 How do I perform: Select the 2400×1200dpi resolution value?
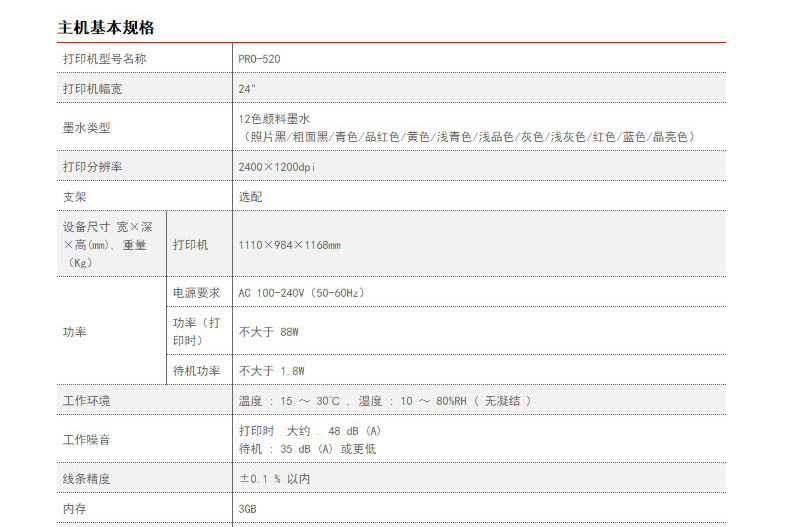click(274, 166)
